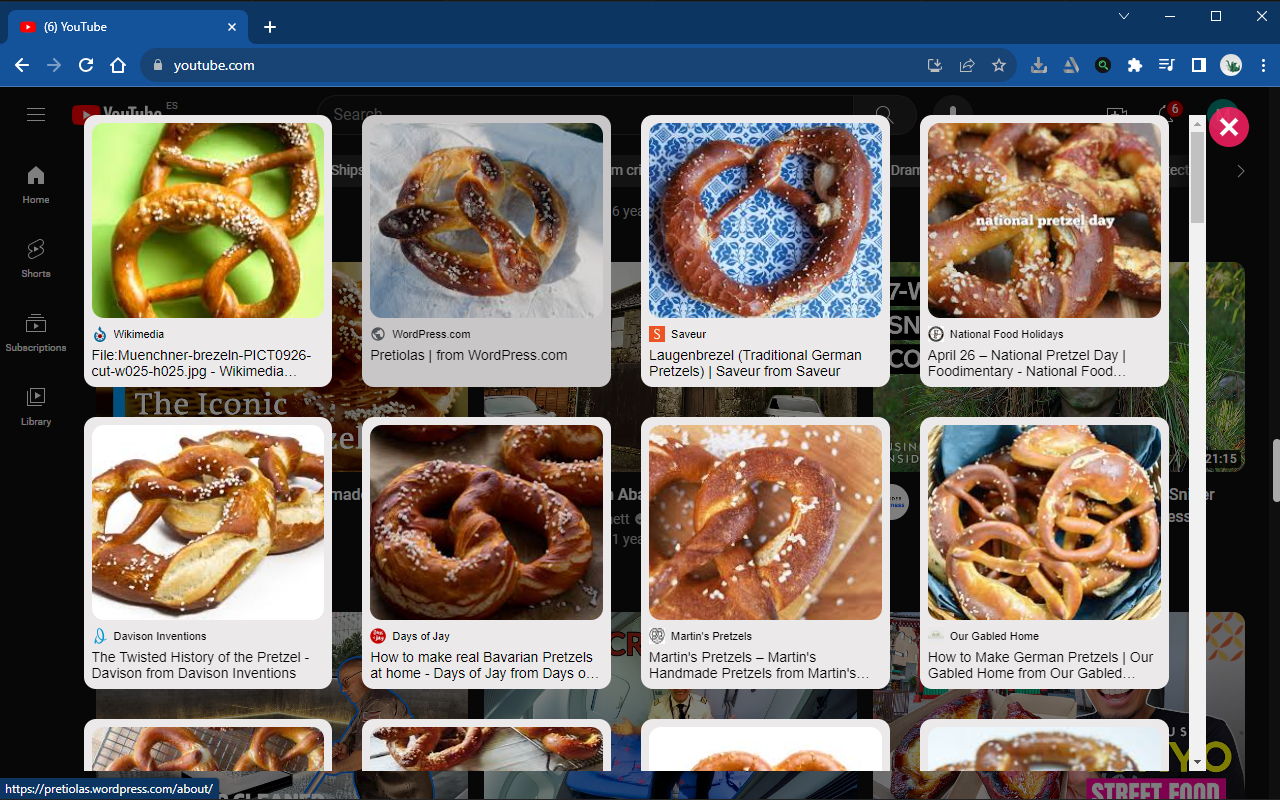Image resolution: width=1280 pixels, height=800 pixels.
Task: Open Library in YouTube sidebar
Action: click(36, 407)
